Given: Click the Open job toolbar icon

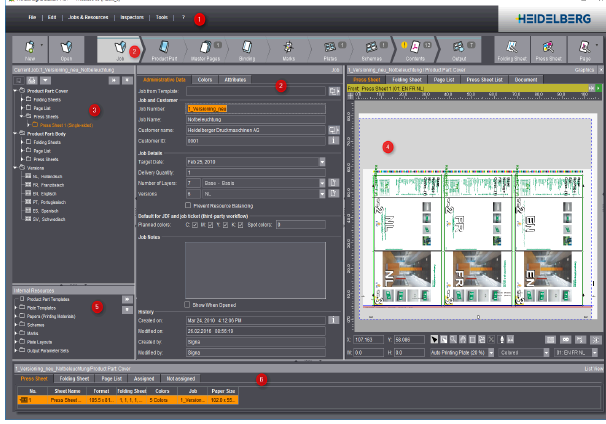Looking at the screenshot, I should tap(66, 49).
